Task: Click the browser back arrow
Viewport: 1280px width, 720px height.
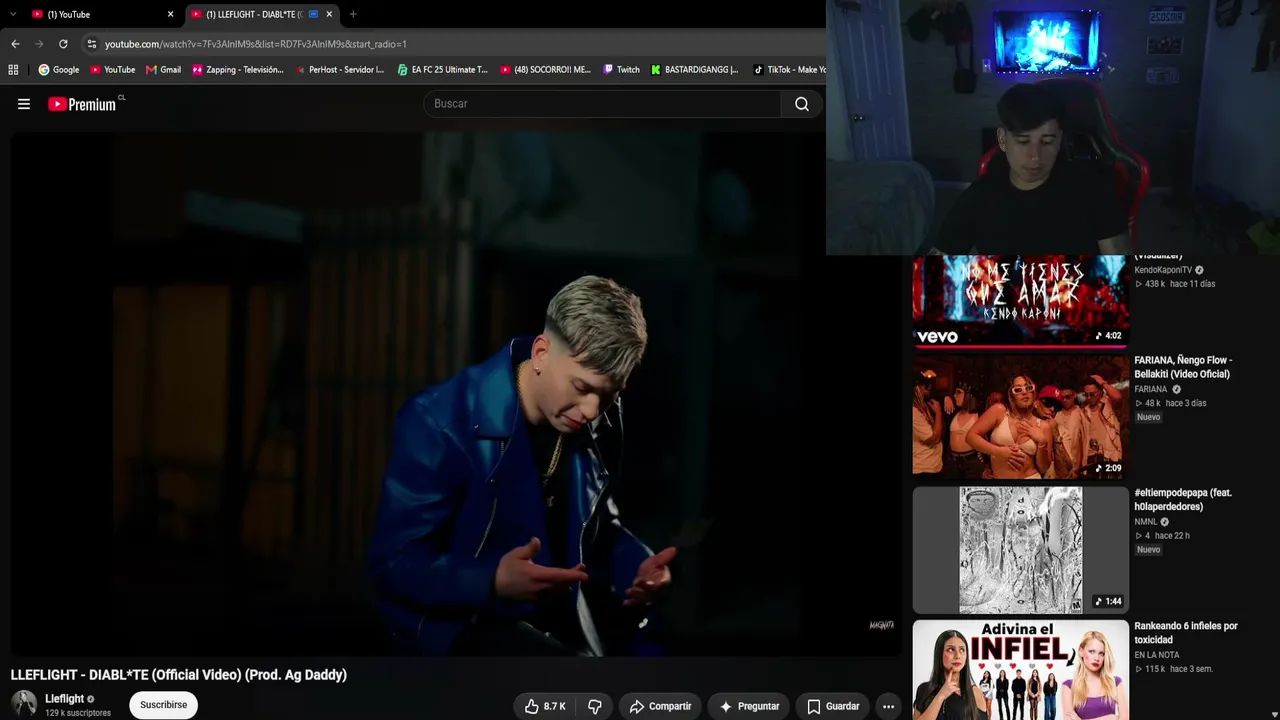Action: click(x=15, y=44)
